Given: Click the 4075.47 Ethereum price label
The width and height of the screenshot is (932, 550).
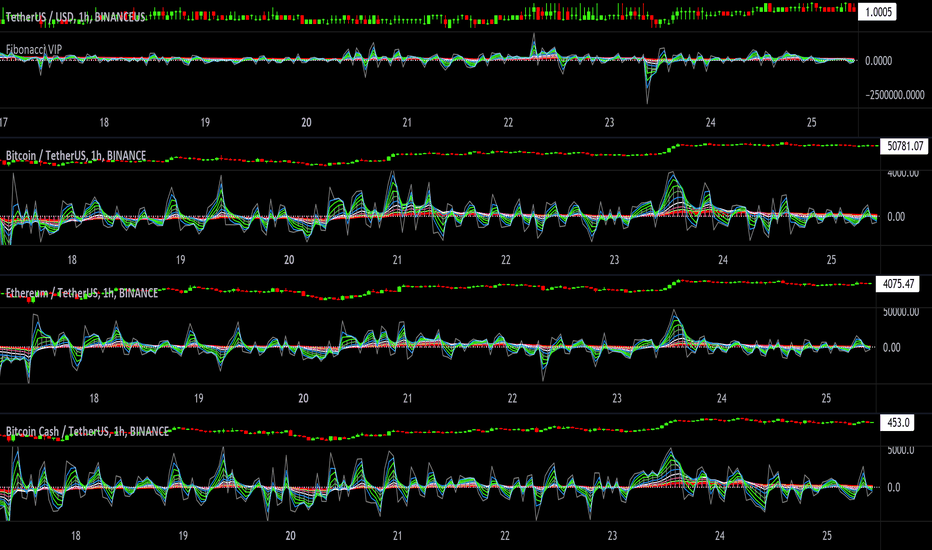Looking at the screenshot, I should coord(899,284).
